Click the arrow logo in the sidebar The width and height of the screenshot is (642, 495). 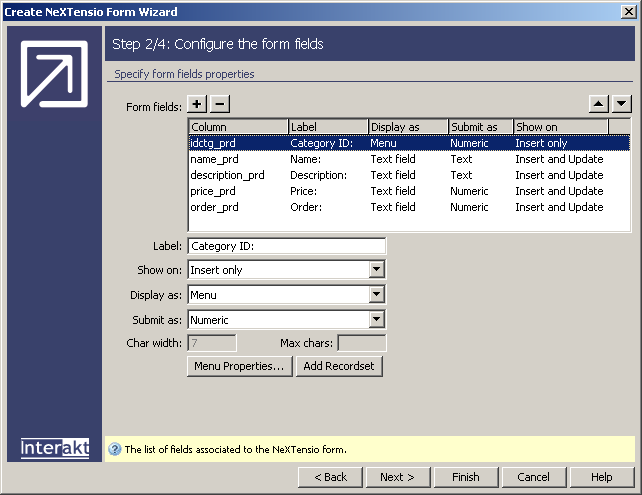tap(54, 75)
